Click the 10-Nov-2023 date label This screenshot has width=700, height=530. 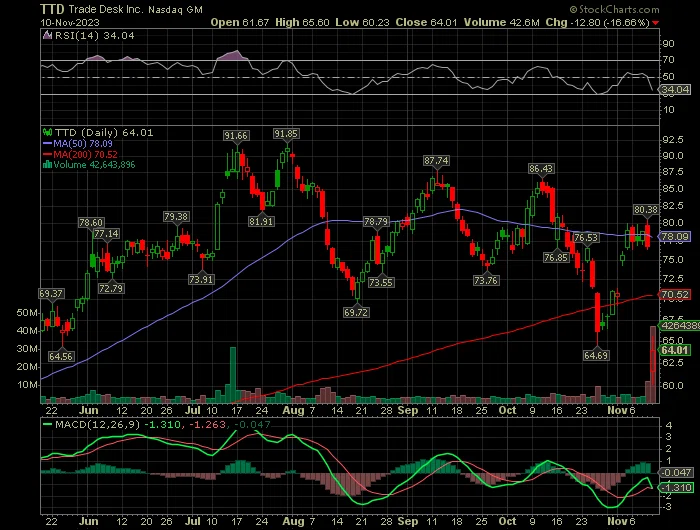coord(70,22)
